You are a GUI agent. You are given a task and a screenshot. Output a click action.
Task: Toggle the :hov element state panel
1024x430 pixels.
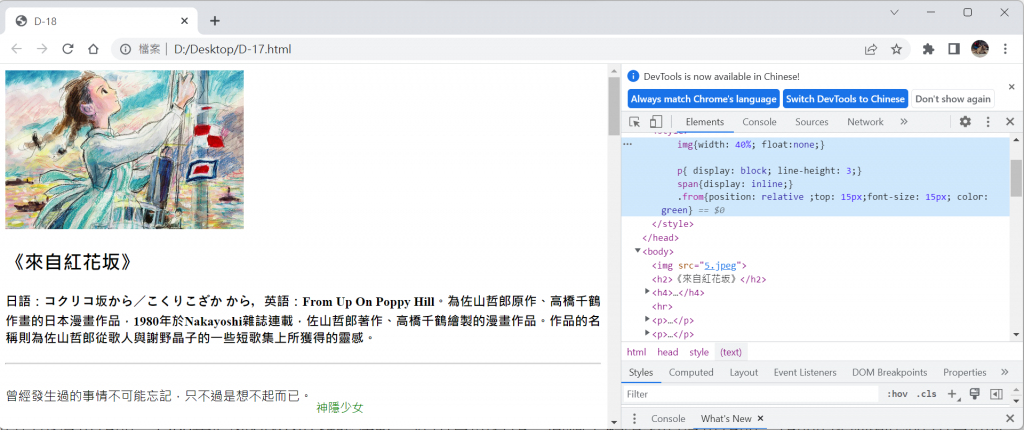coord(897,394)
